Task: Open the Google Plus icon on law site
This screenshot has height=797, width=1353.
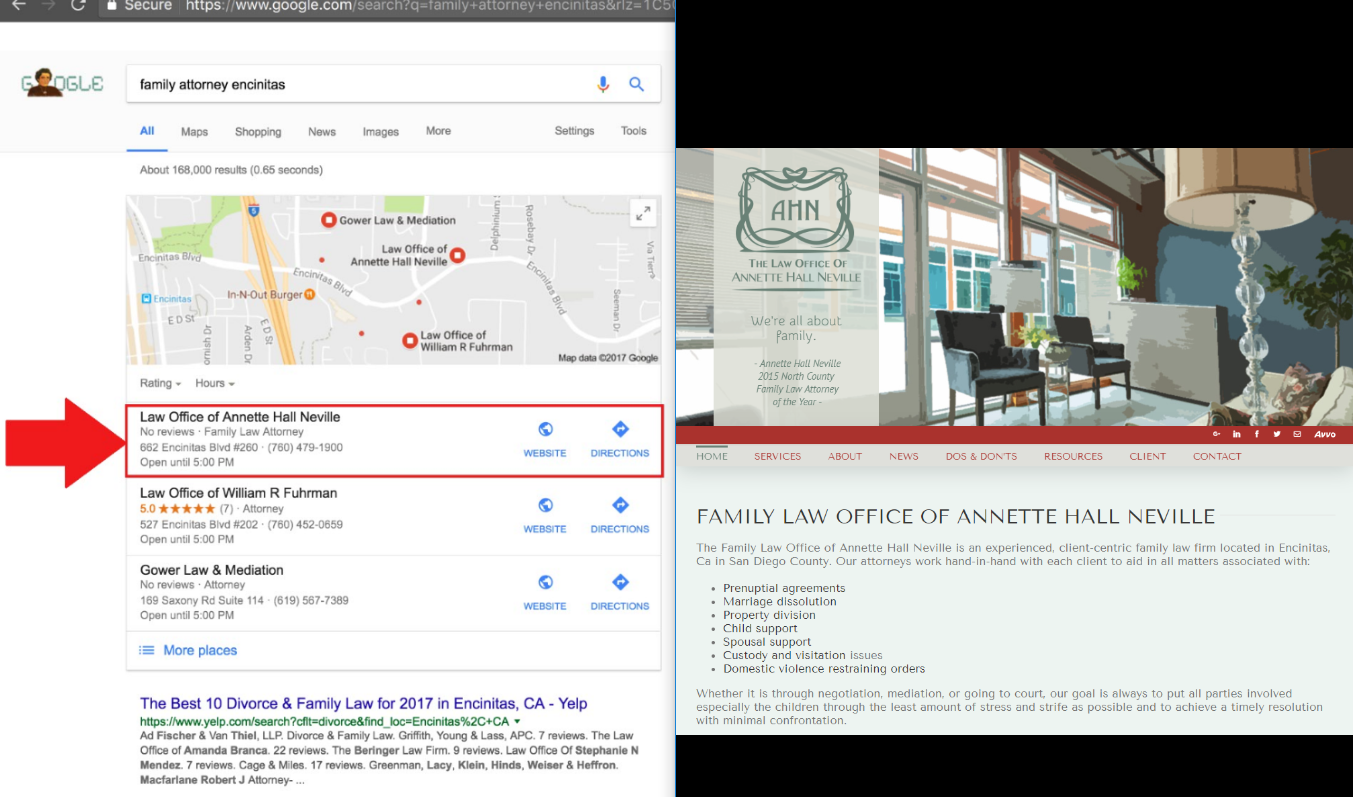Action: pyautogui.click(x=1216, y=434)
